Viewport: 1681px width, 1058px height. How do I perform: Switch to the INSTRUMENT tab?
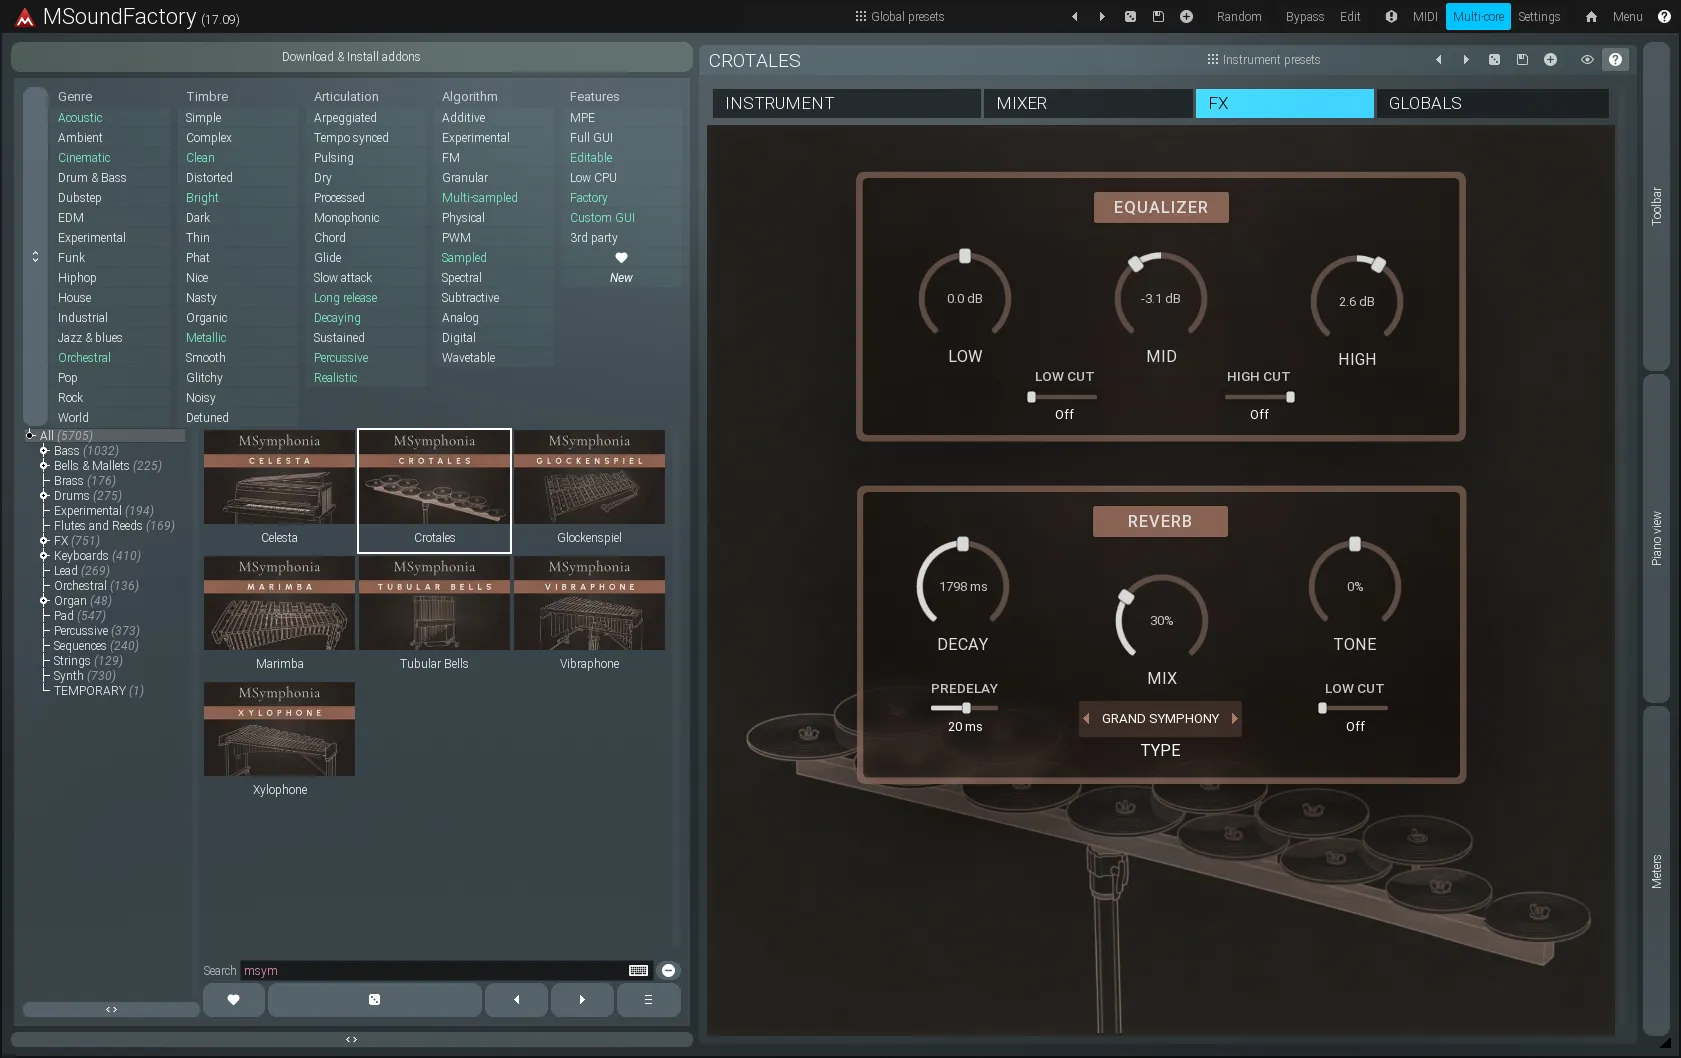[x=846, y=103]
